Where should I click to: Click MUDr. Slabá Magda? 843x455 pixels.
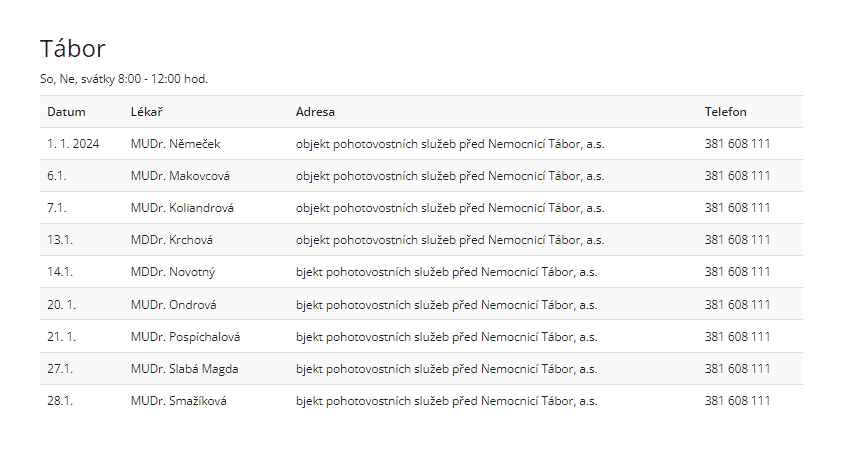pyautogui.click(x=184, y=369)
